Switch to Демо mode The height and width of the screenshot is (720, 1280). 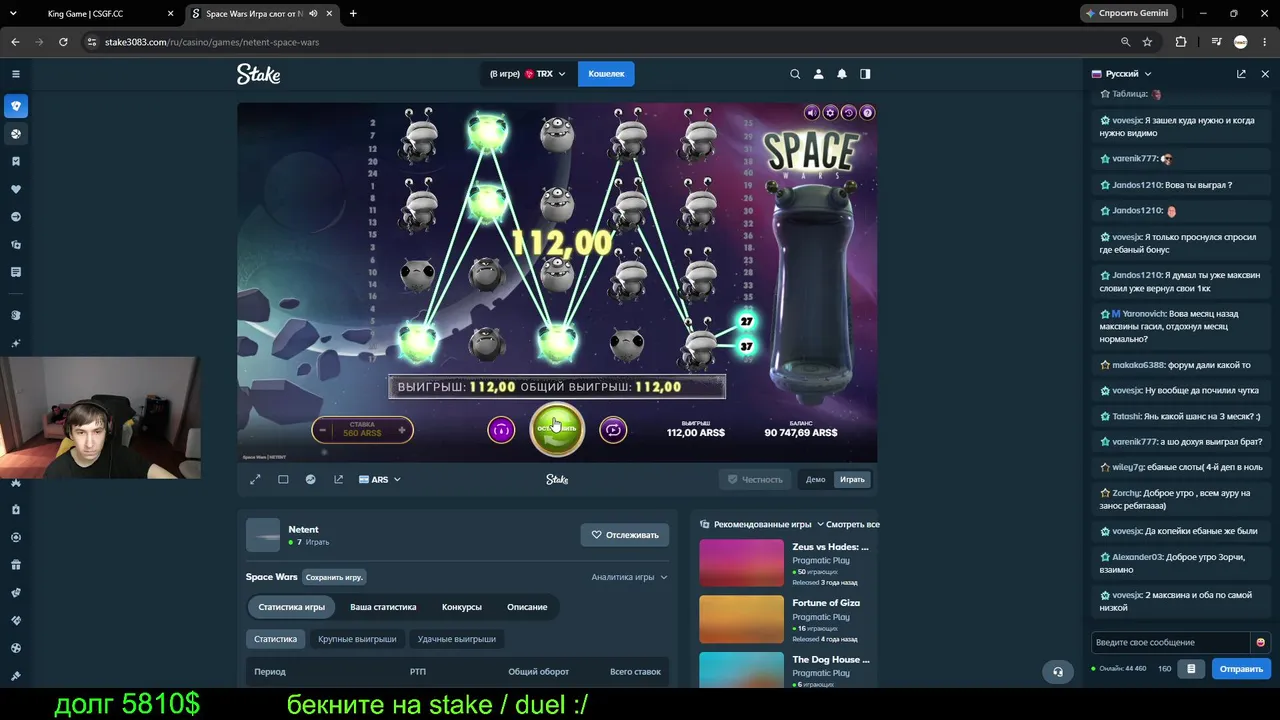(816, 480)
